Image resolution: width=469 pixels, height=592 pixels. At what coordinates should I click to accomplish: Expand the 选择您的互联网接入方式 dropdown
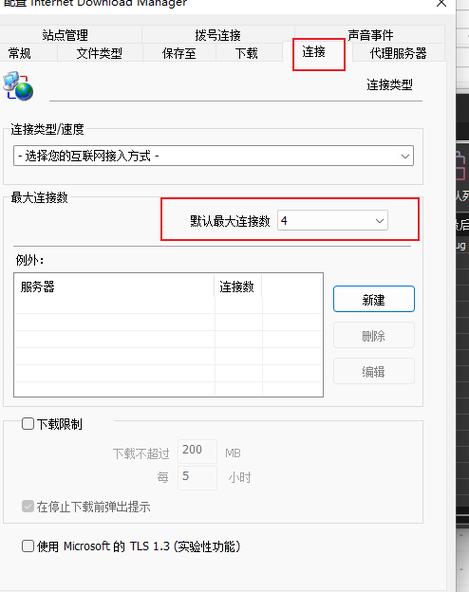point(213,156)
